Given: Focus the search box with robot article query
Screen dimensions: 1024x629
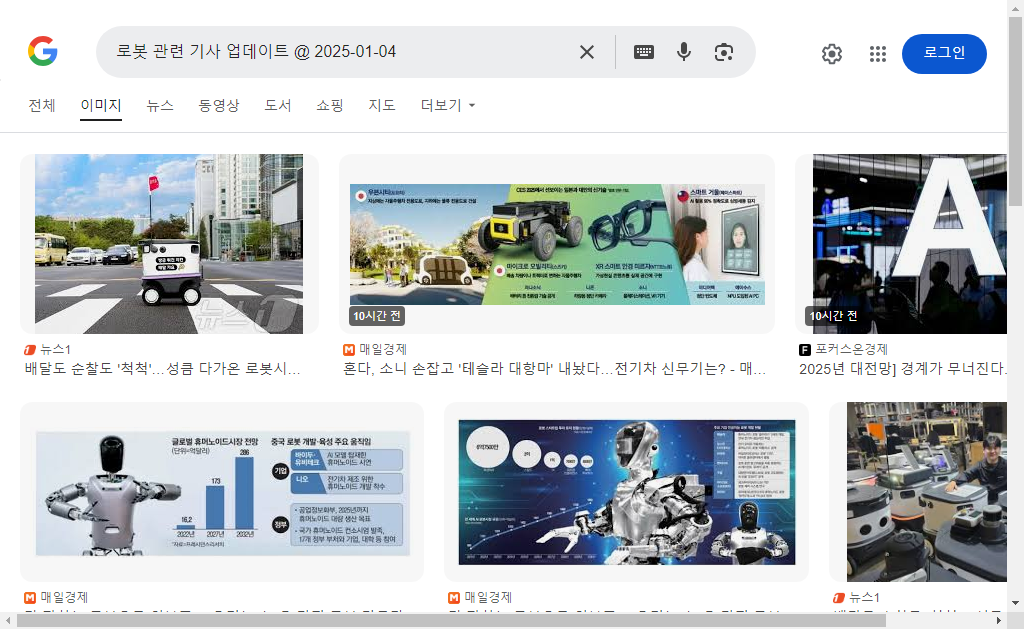Looking at the screenshot, I should [340, 52].
